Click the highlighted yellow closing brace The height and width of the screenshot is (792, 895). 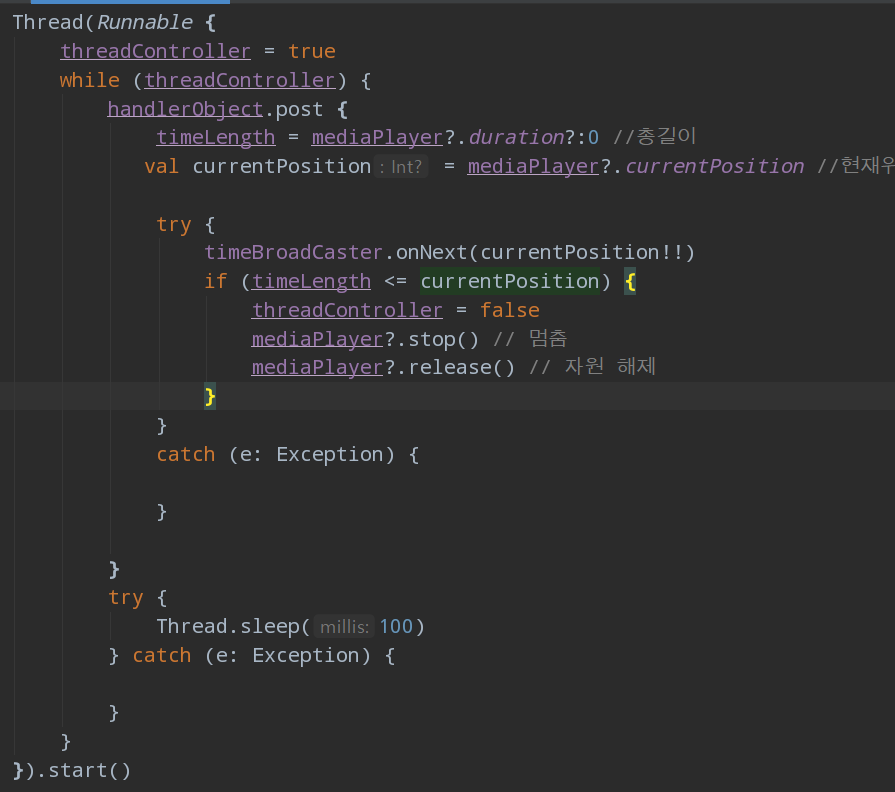(210, 396)
